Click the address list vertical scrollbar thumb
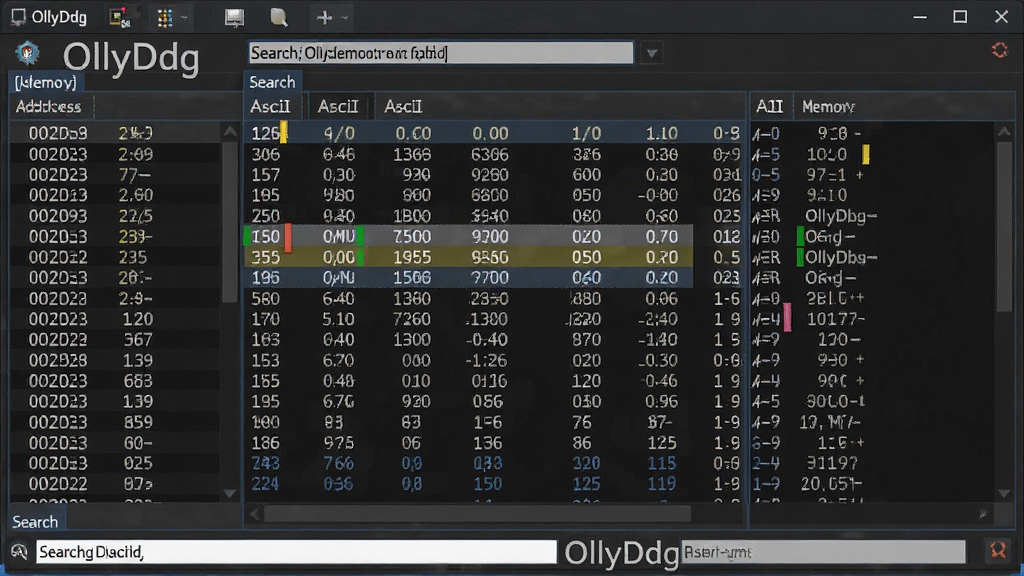Viewport: 1024px width, 576px height. [x=230, y=222]
